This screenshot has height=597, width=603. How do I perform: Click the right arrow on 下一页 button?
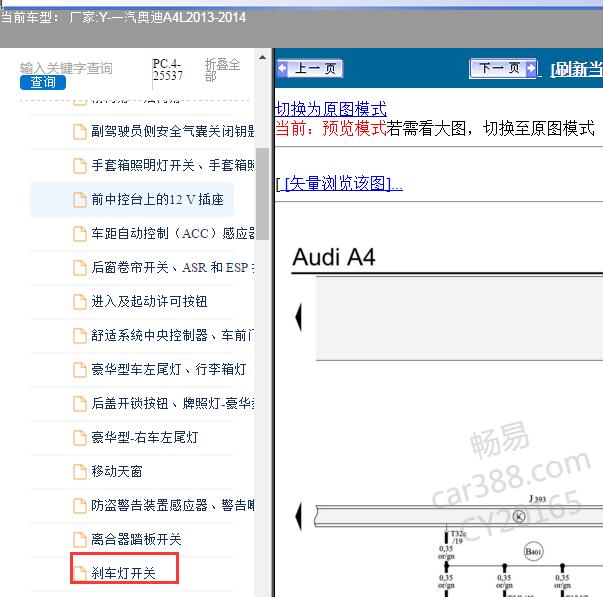(x=531, y=68)
